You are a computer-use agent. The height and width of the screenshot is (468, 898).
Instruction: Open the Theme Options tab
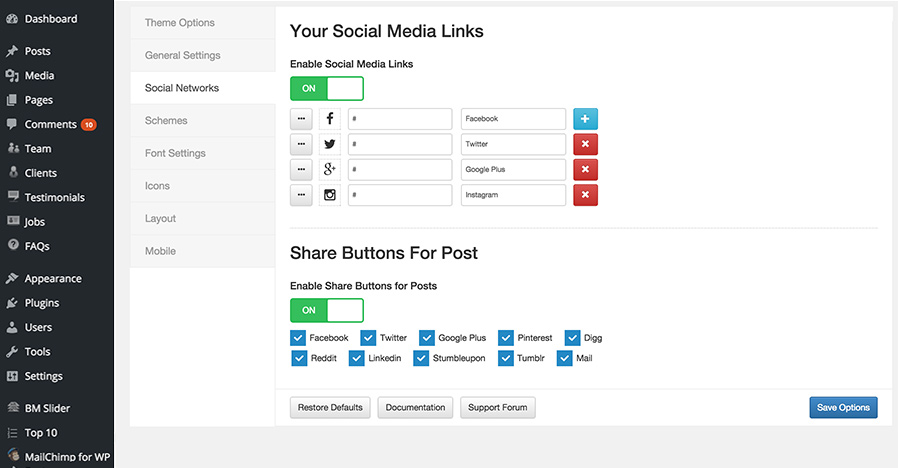(x=203, y=23)
